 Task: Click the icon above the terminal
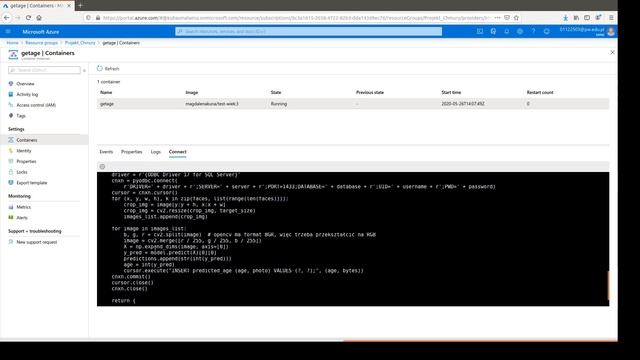[x=102, y=167]
